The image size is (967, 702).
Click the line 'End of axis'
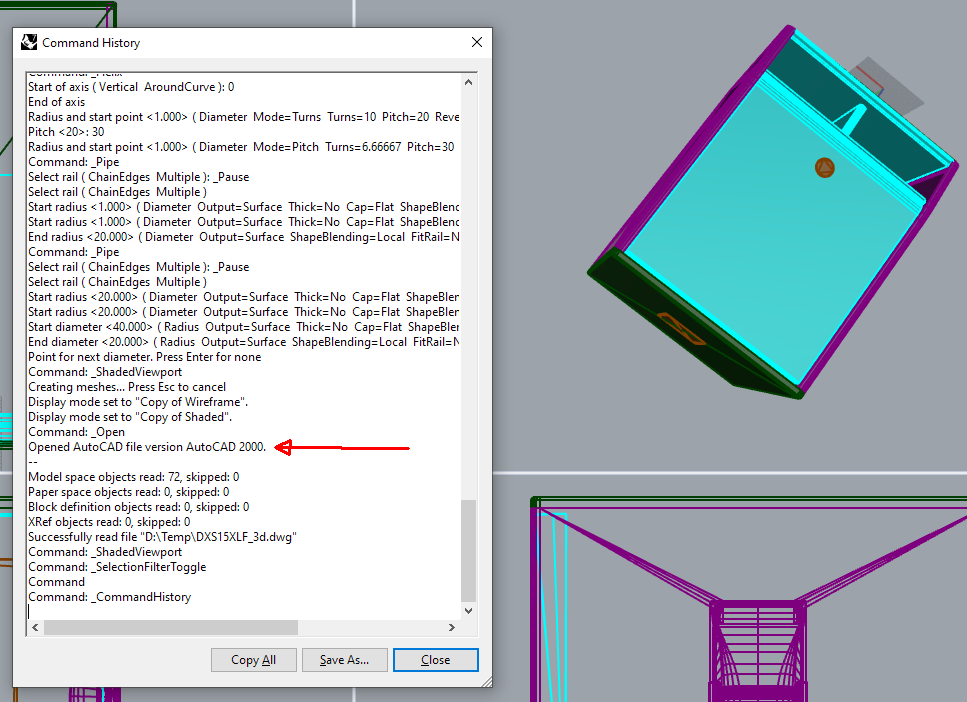pos(56,102)
